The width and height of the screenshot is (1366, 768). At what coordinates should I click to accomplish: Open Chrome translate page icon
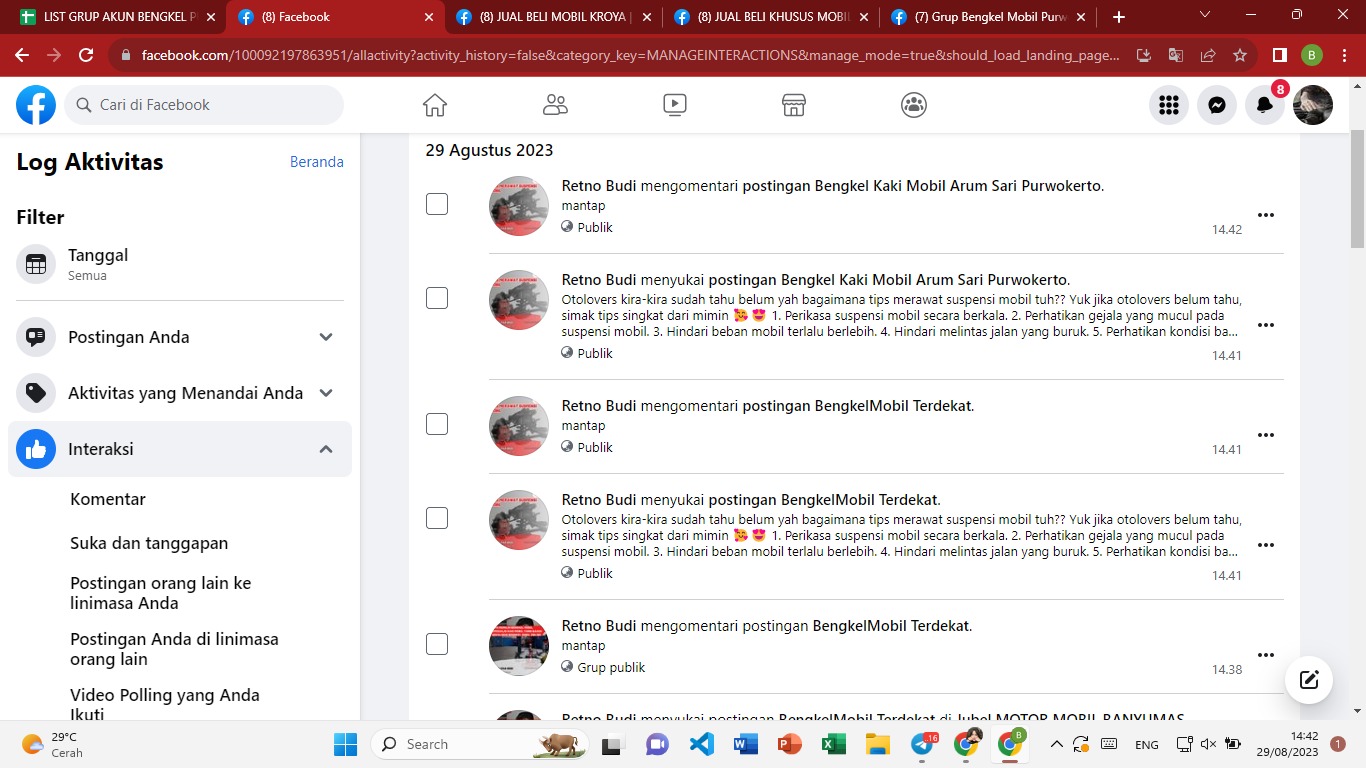(x=1176, y=56)
